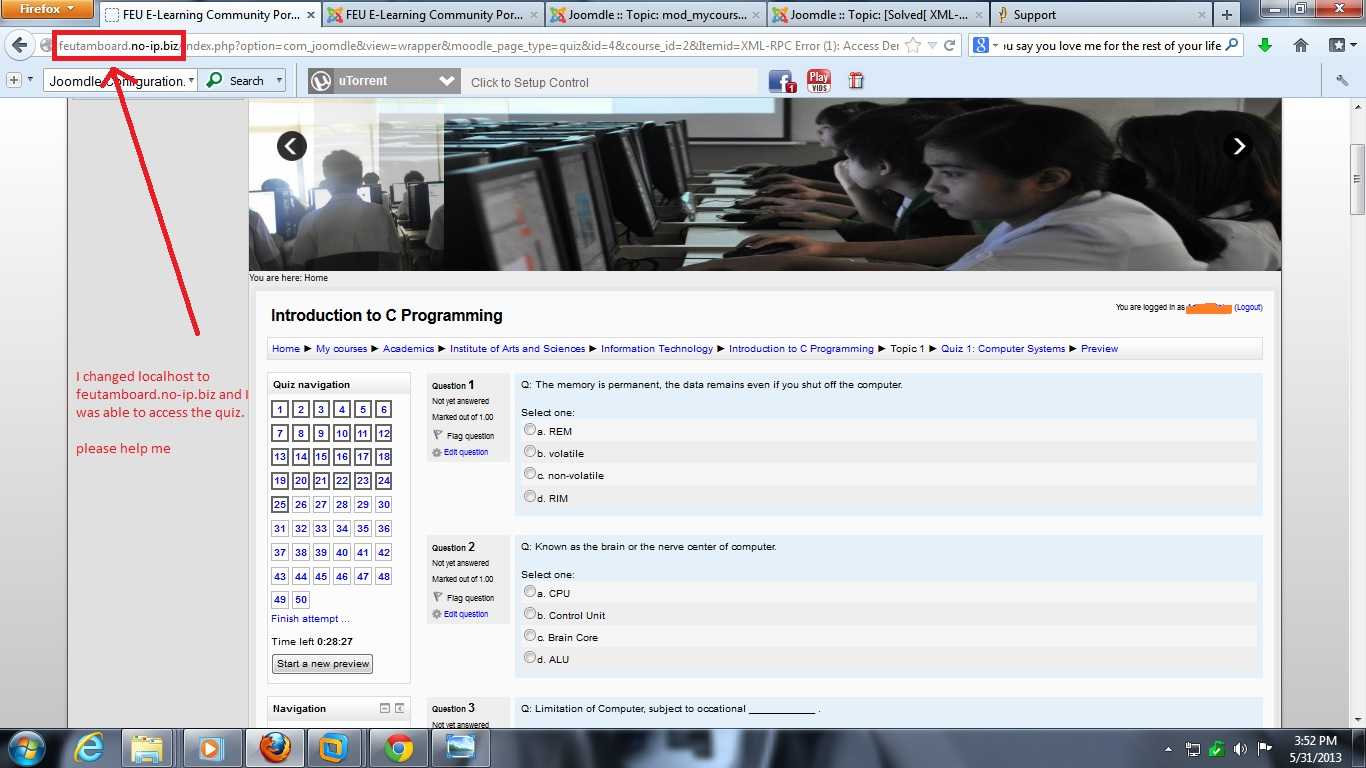Image resolution: width=1366 pixels, height=768 pixels.
Task: Click the page's vertical scrollbar
Action: click(1357, 180)
